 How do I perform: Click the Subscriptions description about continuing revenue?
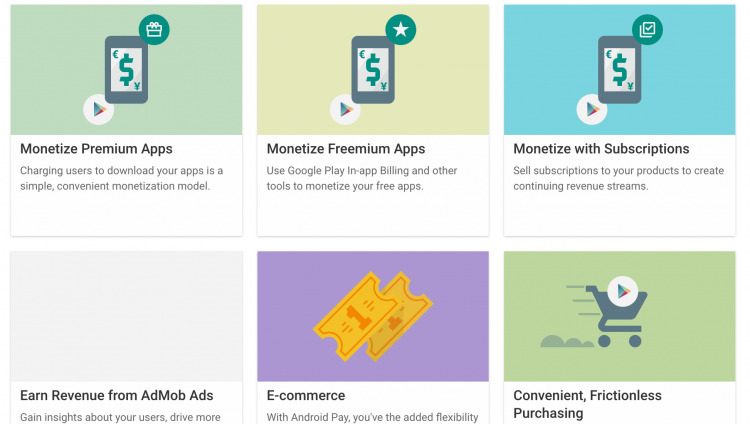point(617,178)
